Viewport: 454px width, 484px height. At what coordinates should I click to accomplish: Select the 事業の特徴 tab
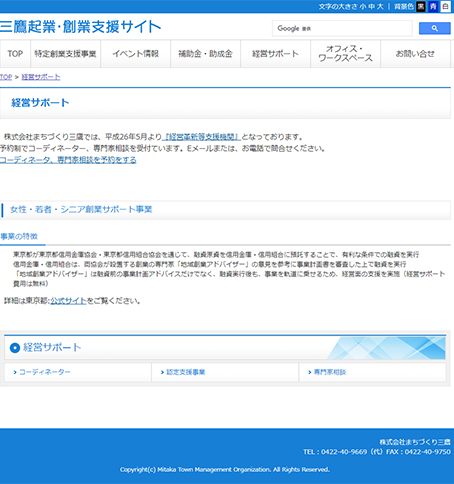pyautogui.click(x=19, y=237)
